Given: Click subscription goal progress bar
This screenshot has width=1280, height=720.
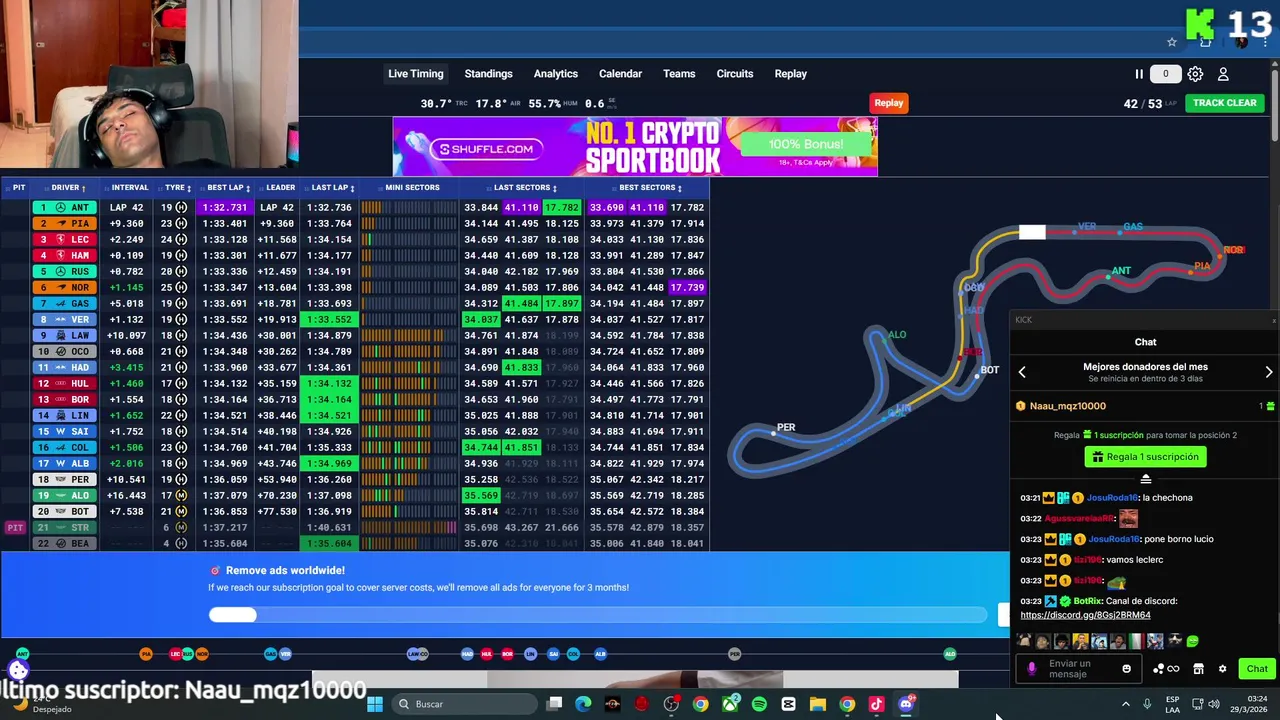Looking at the screenshot, I should pos(598,615).
